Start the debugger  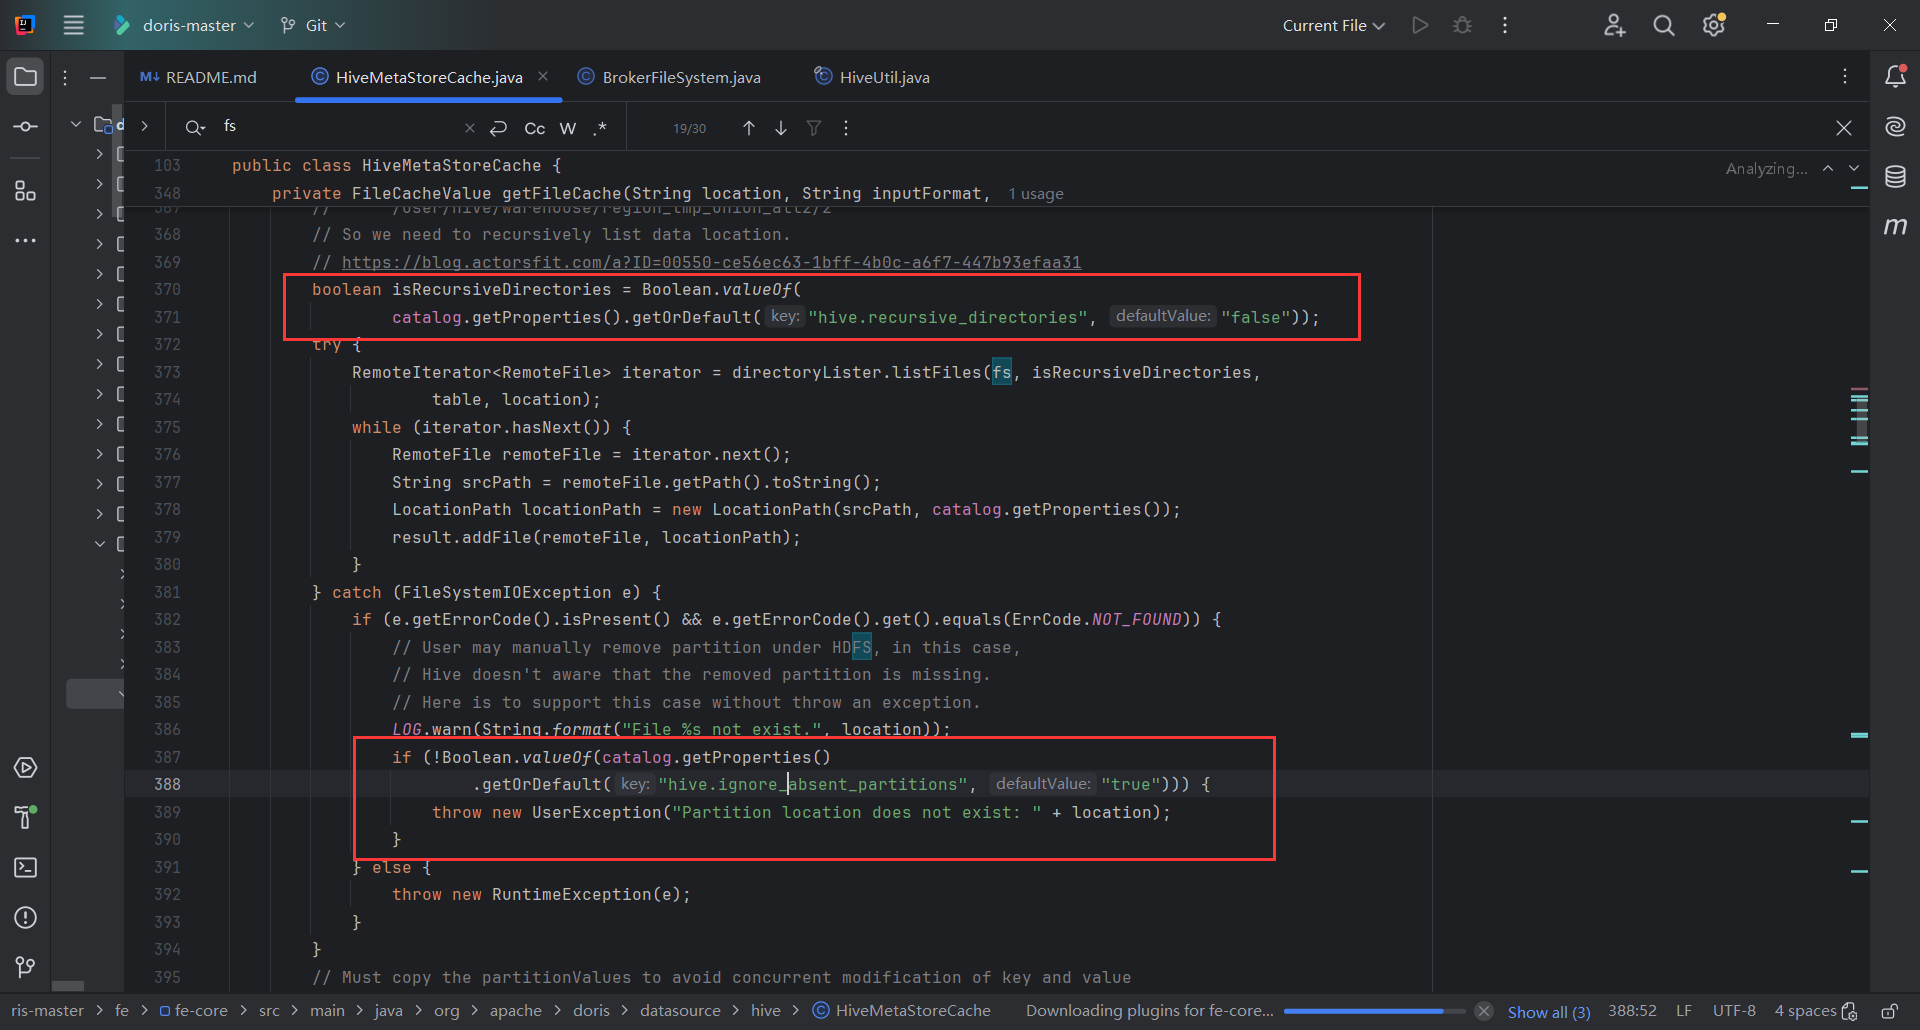(1462, 24)
